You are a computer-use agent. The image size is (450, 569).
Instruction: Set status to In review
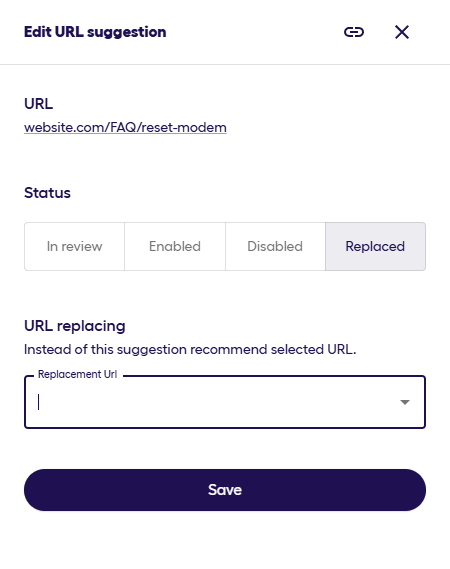point(74,246)
